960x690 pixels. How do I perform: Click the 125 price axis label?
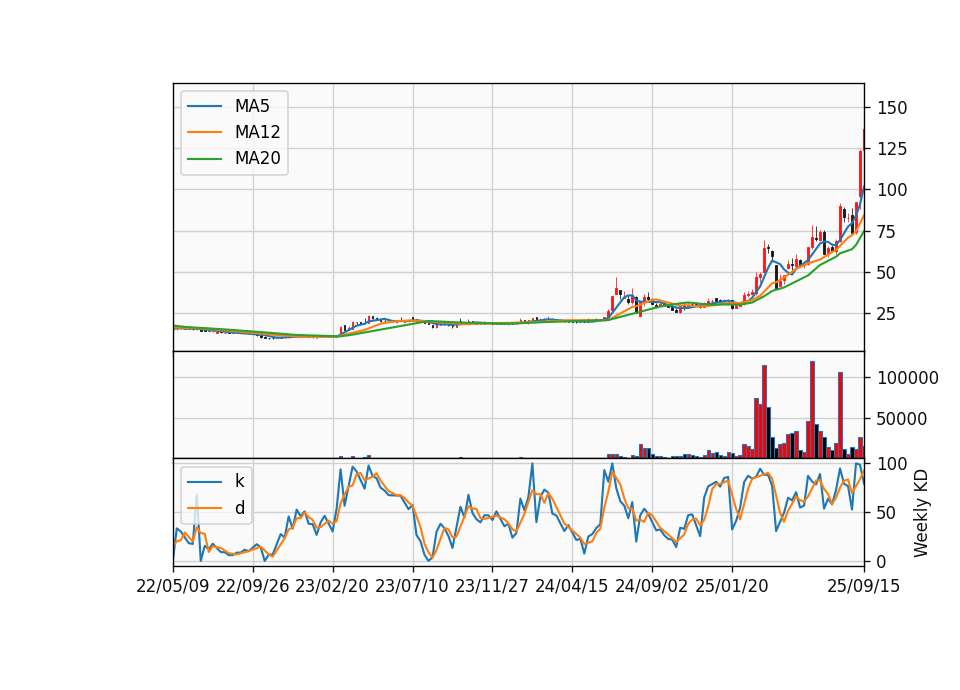892,149
